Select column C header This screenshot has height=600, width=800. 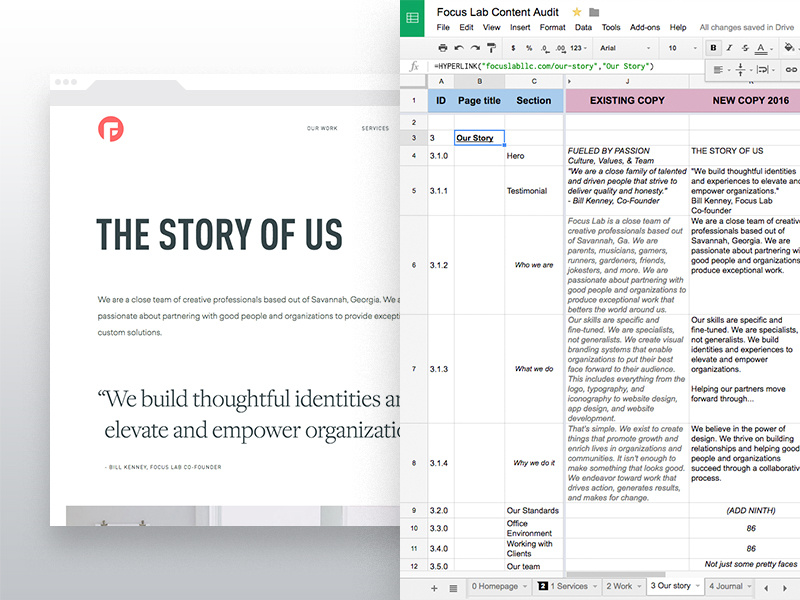click(534, 81)
